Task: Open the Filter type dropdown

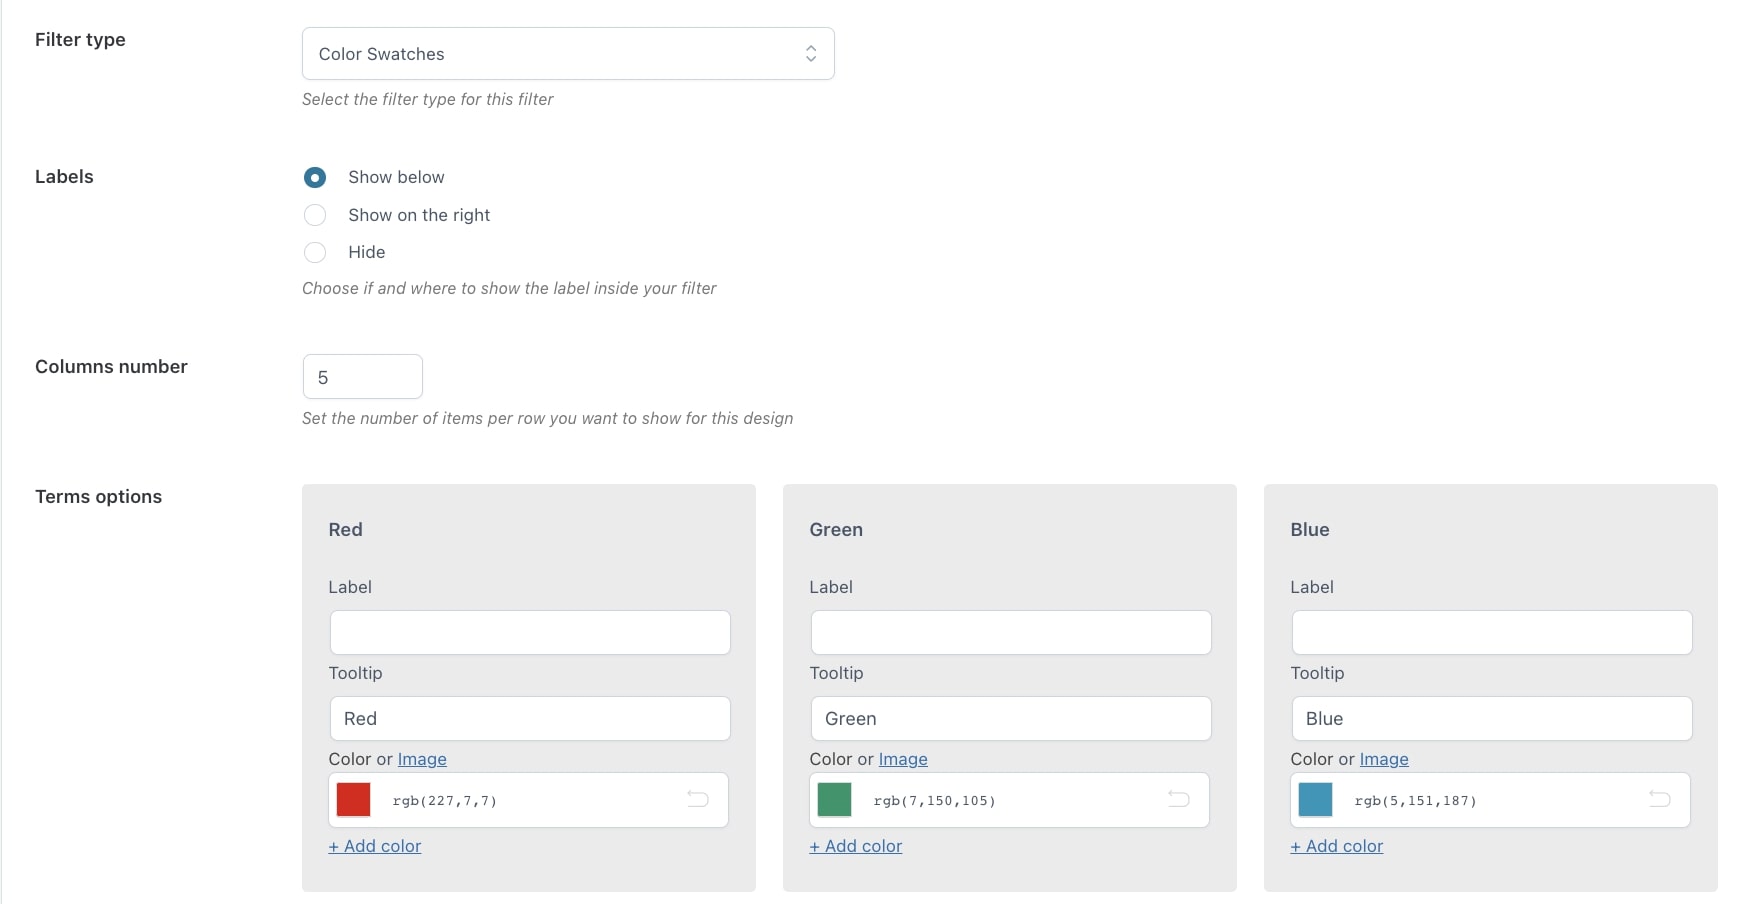Action: (568, 54)
